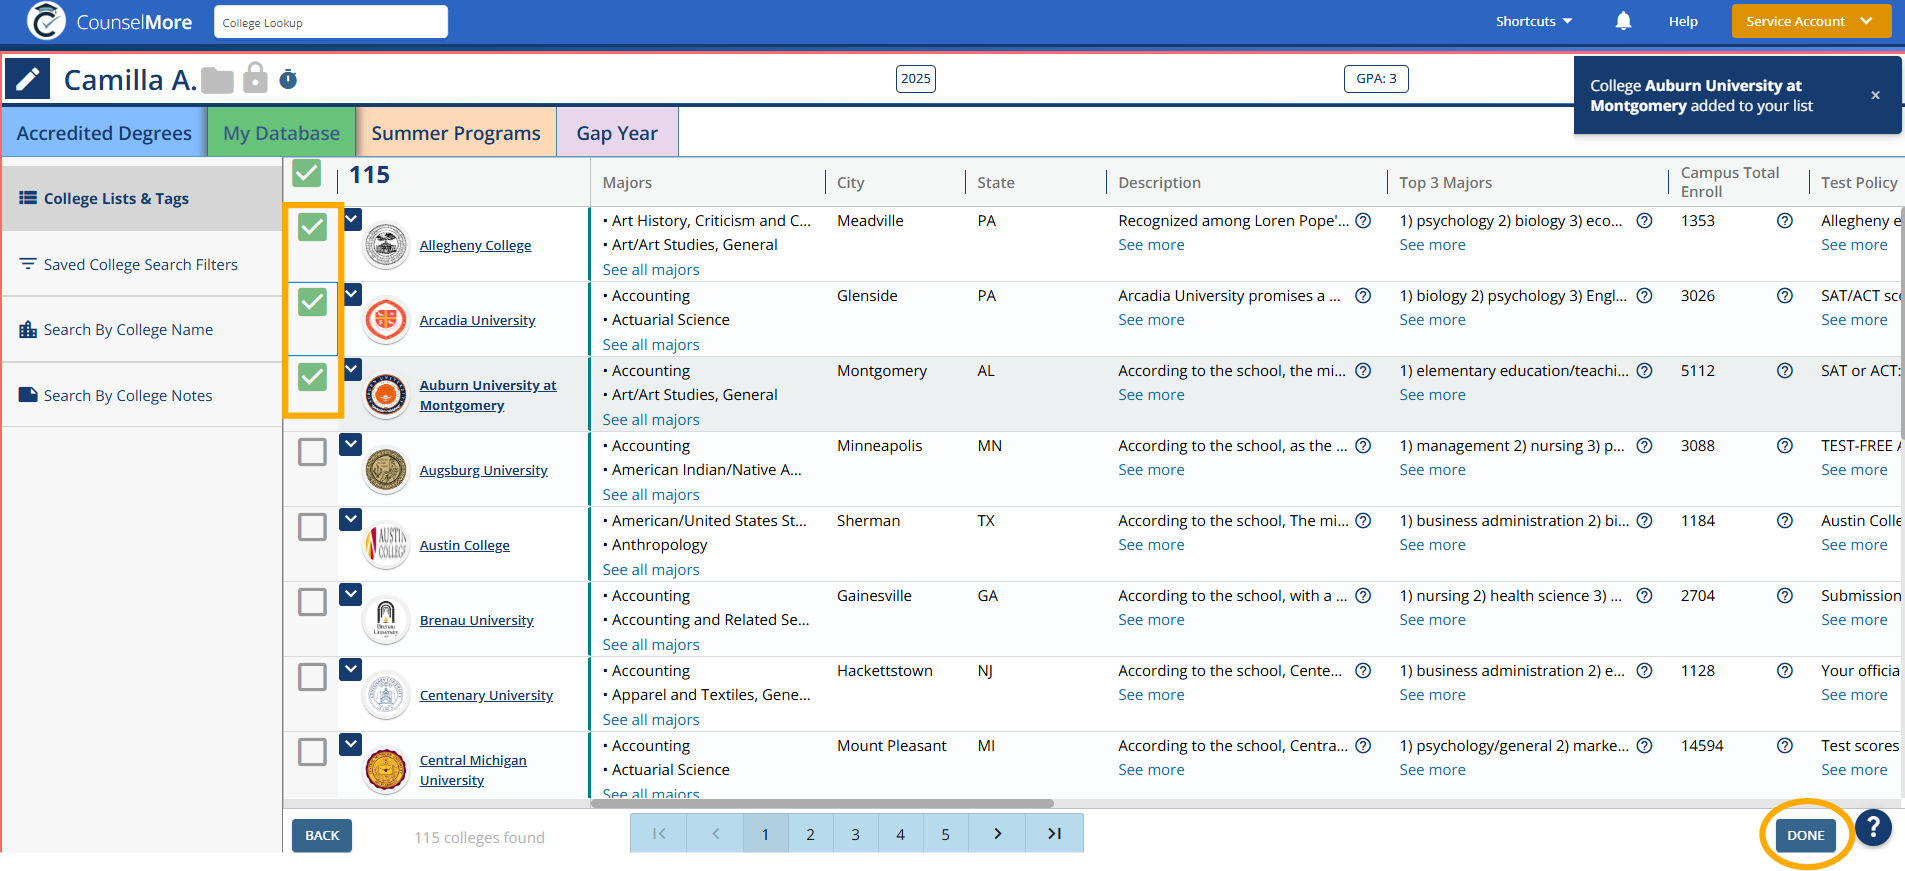Check the Augsburg University checkbox
Screen dimensions: 1905x871
[312, 452]
